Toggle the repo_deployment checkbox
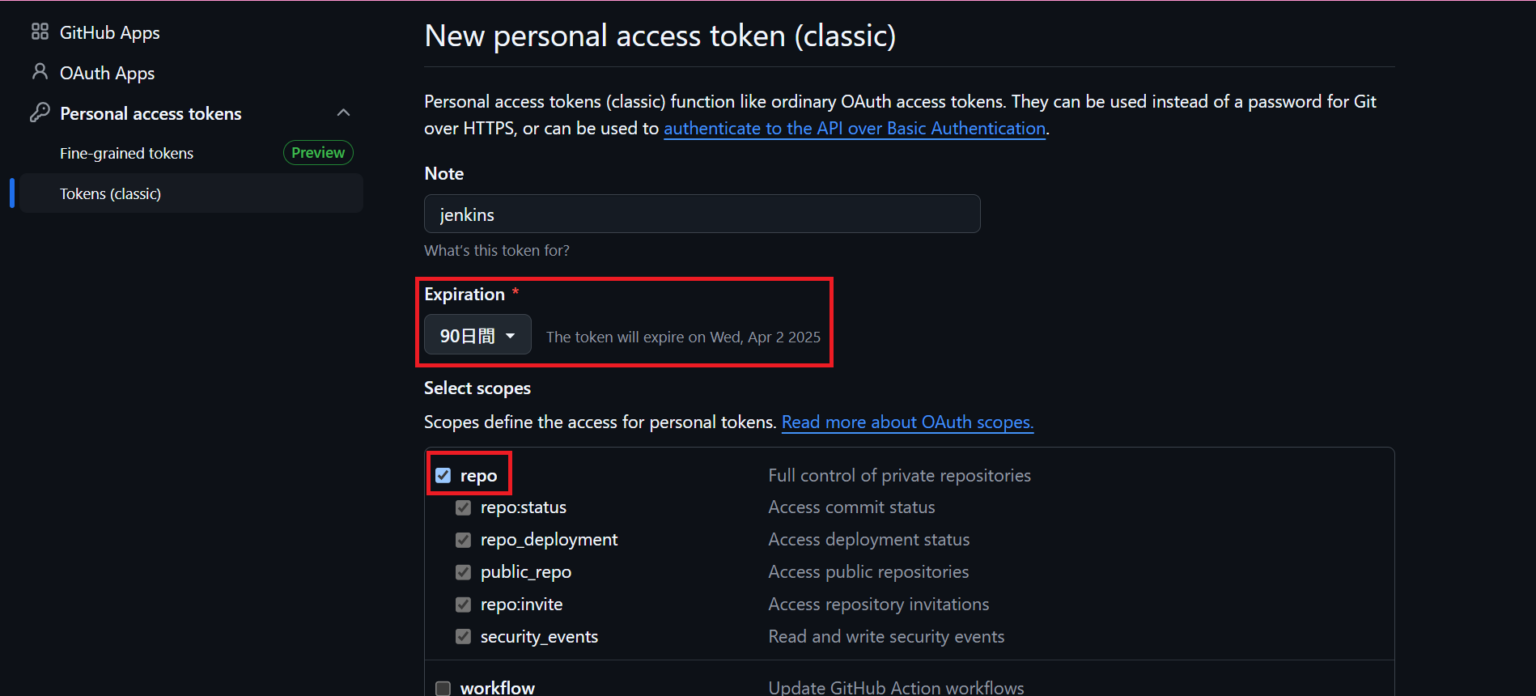 463,540
